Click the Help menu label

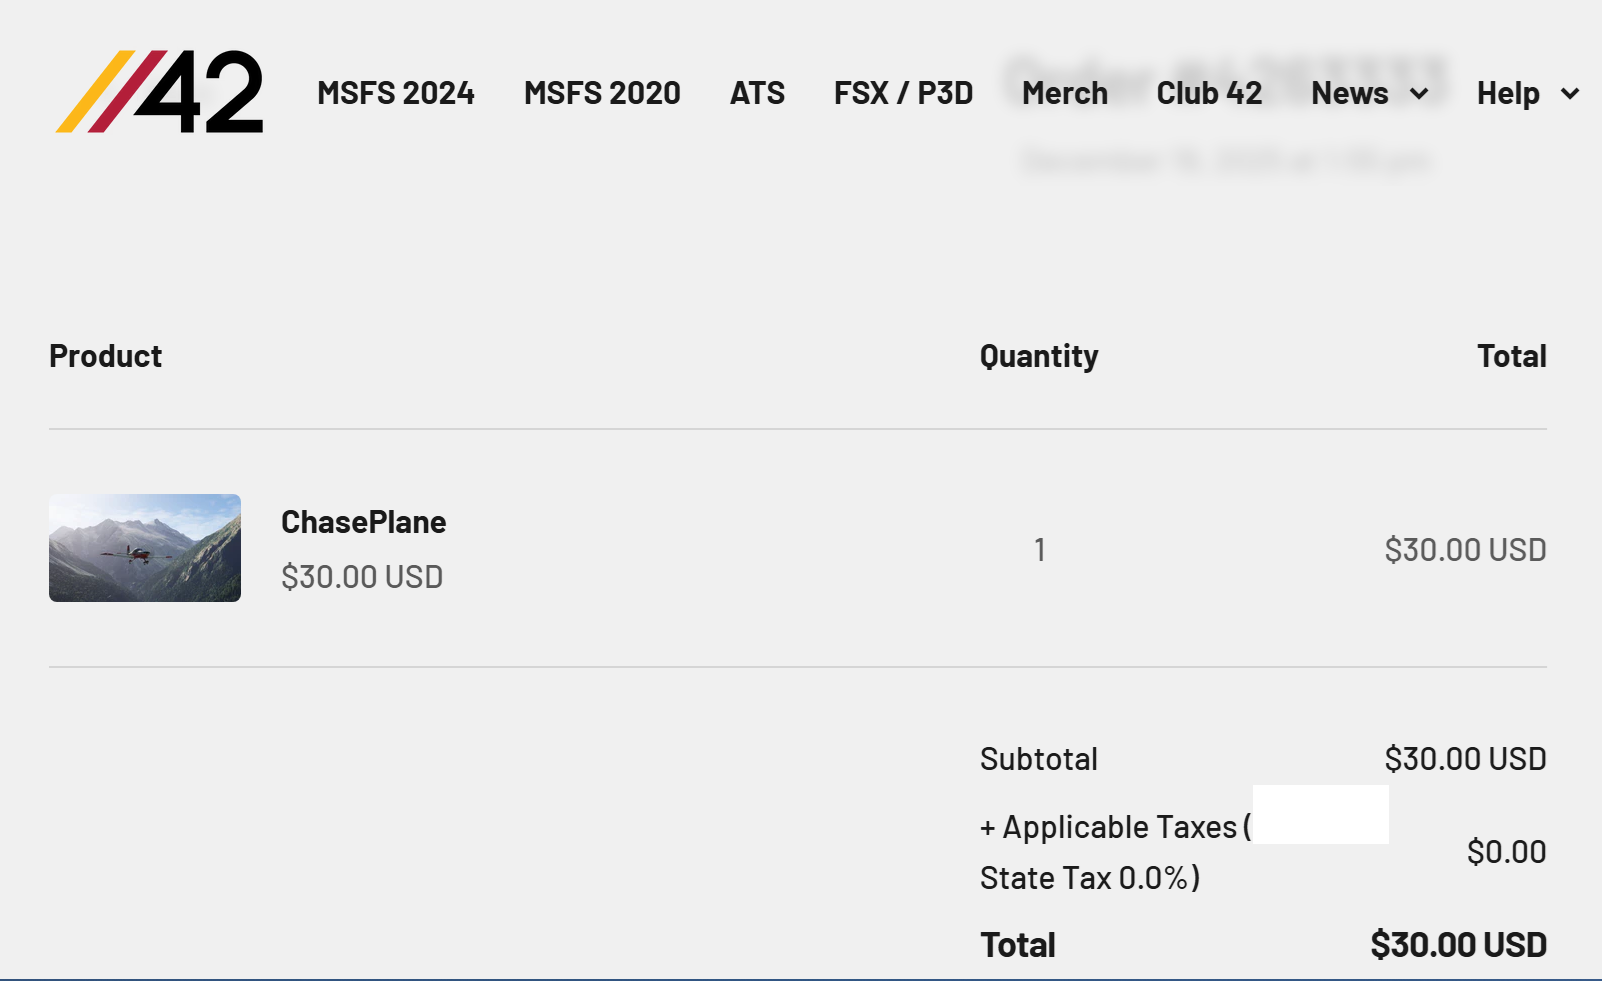1508,93
